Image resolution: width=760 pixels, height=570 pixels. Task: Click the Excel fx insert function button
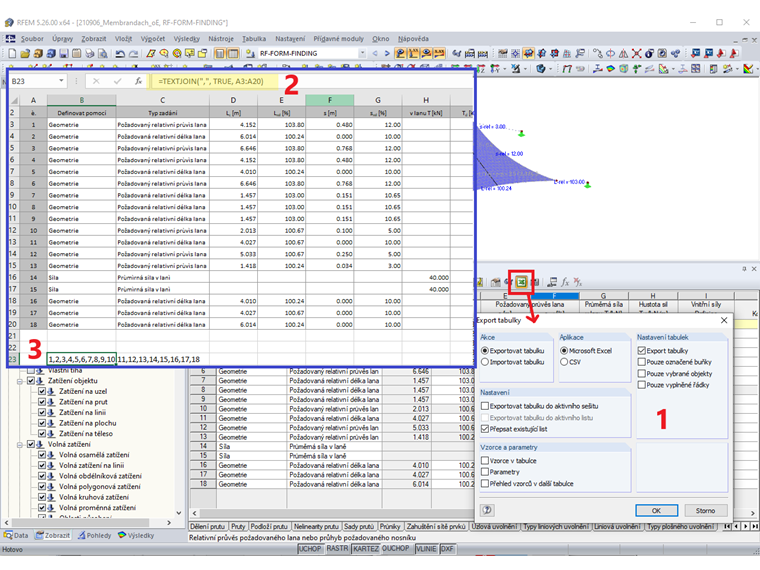click(x=138, y=81)
